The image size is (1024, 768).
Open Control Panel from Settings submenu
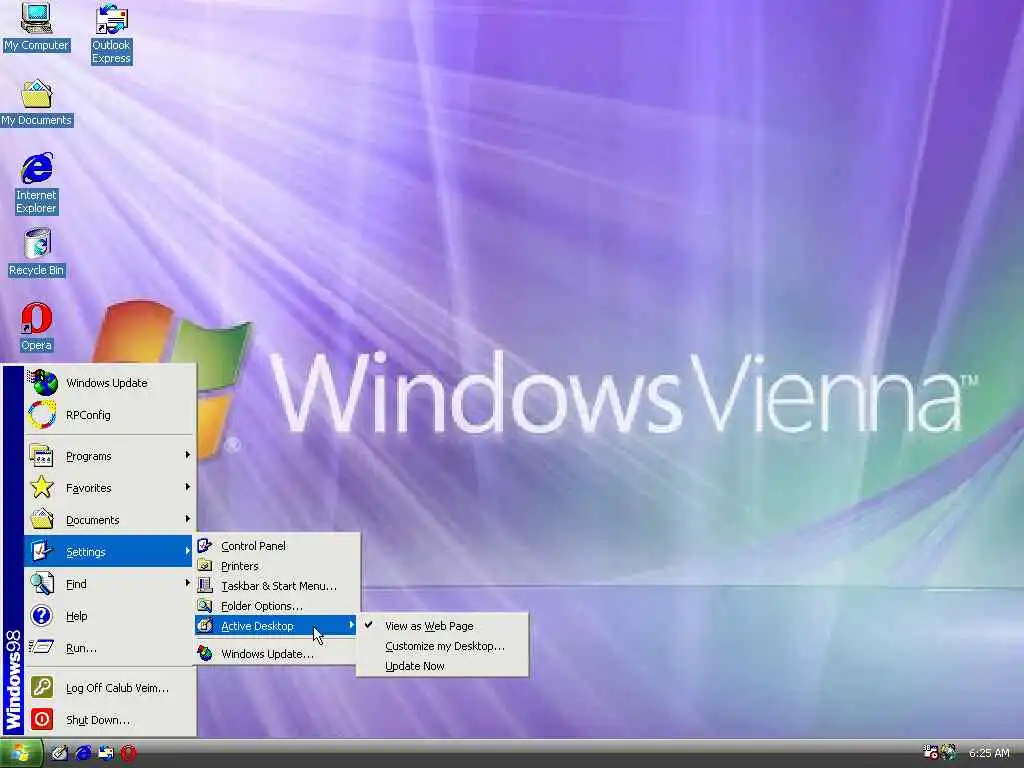click(x=277, y=546)
